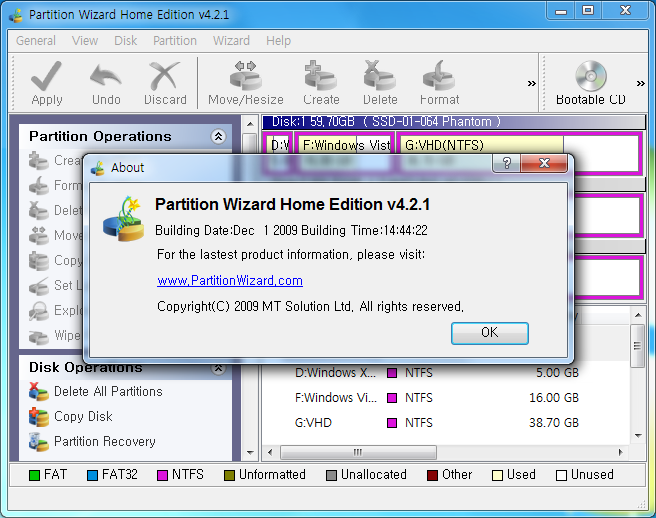Click the Copy icon in Partition Operations
This screenshot has height=518, width=656.
click(x=38, y=261)
